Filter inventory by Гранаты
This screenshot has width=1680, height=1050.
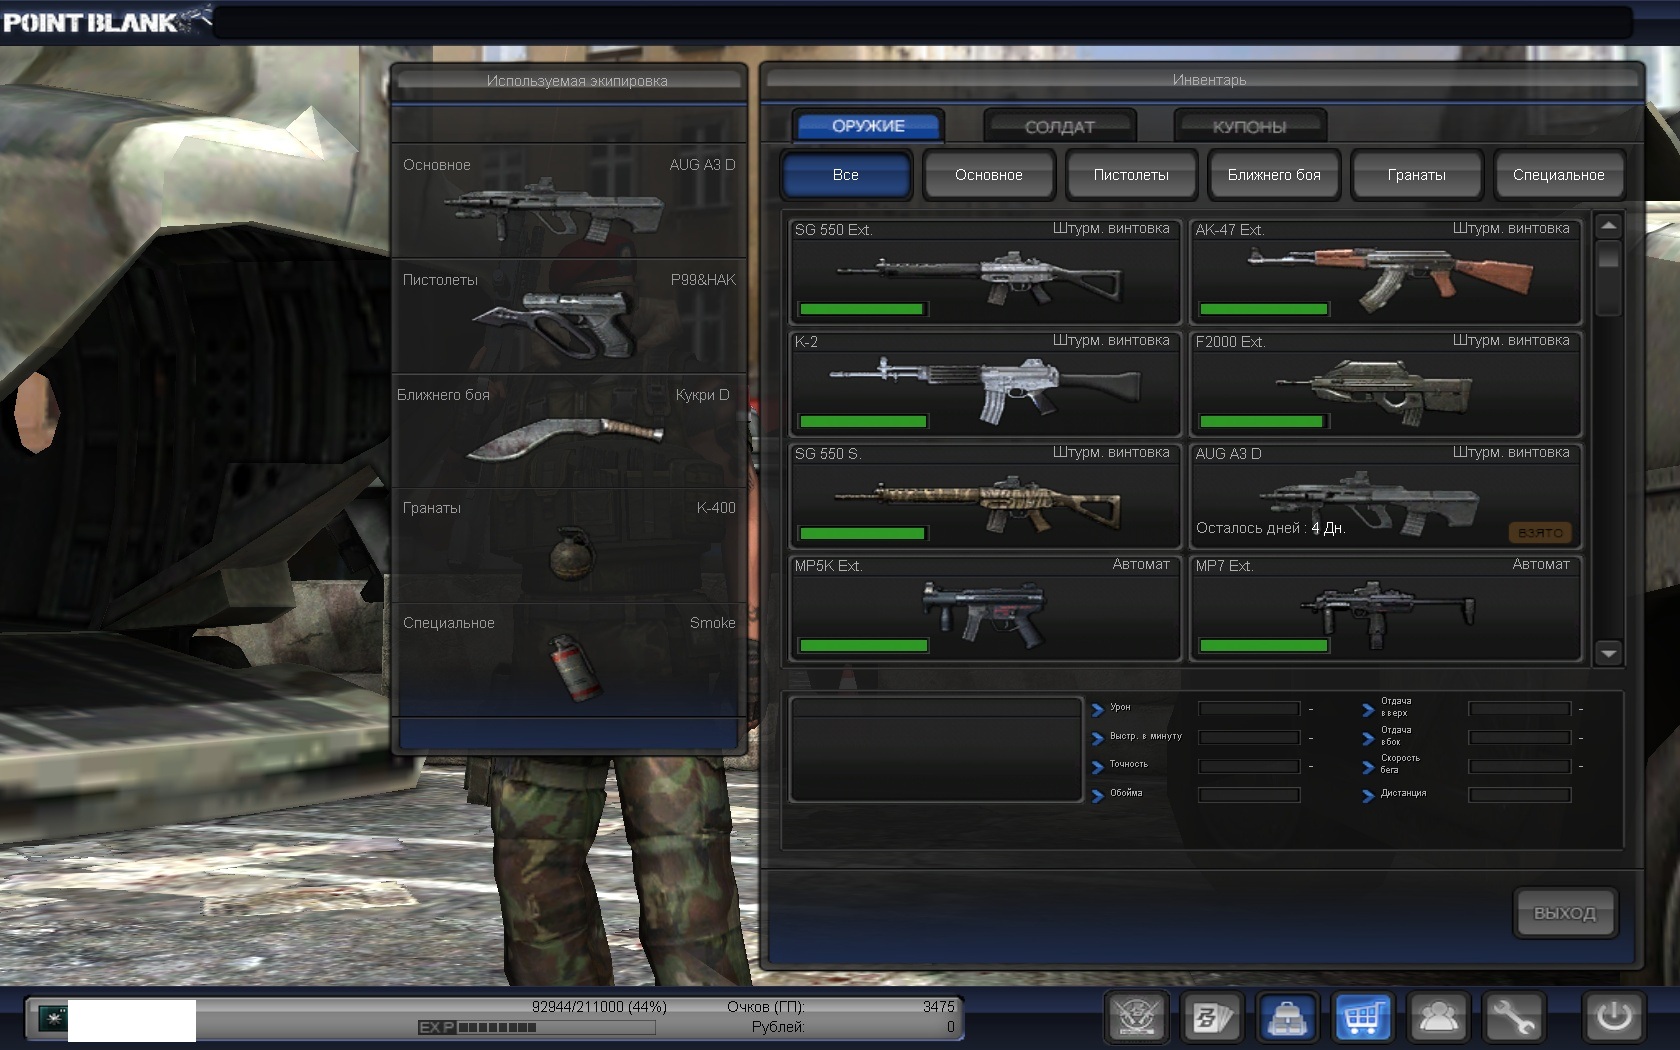point(1416,175)
